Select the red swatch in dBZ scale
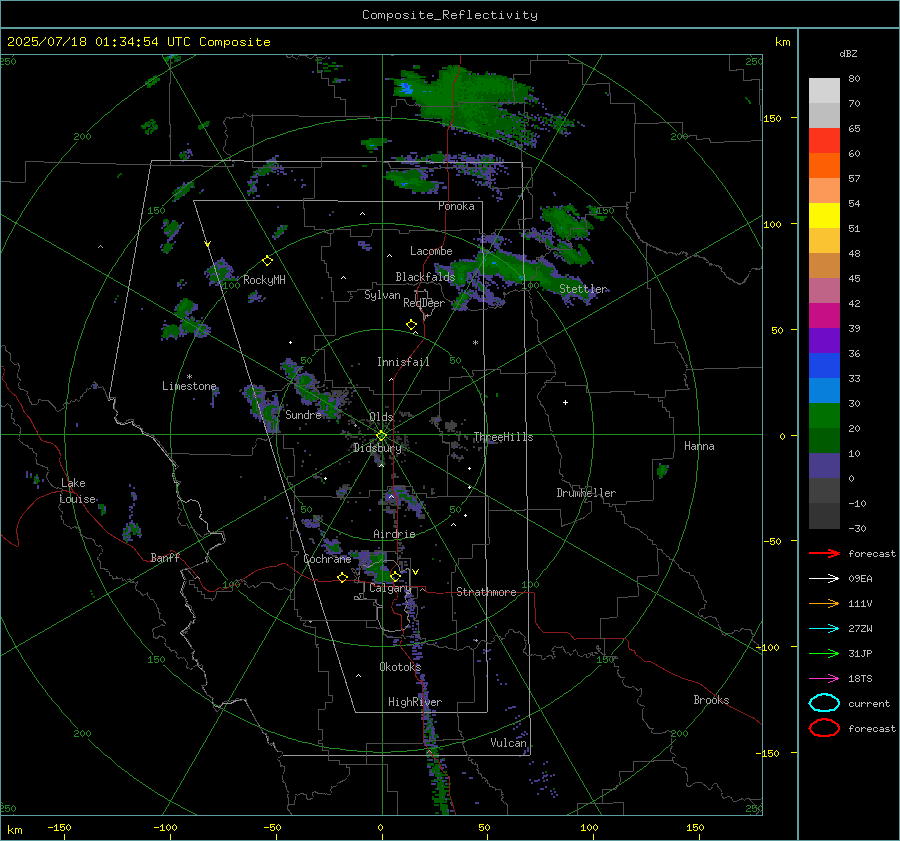The width and height of the screenshot is (900, 841). pyautogui.click(x=824, y=141)
